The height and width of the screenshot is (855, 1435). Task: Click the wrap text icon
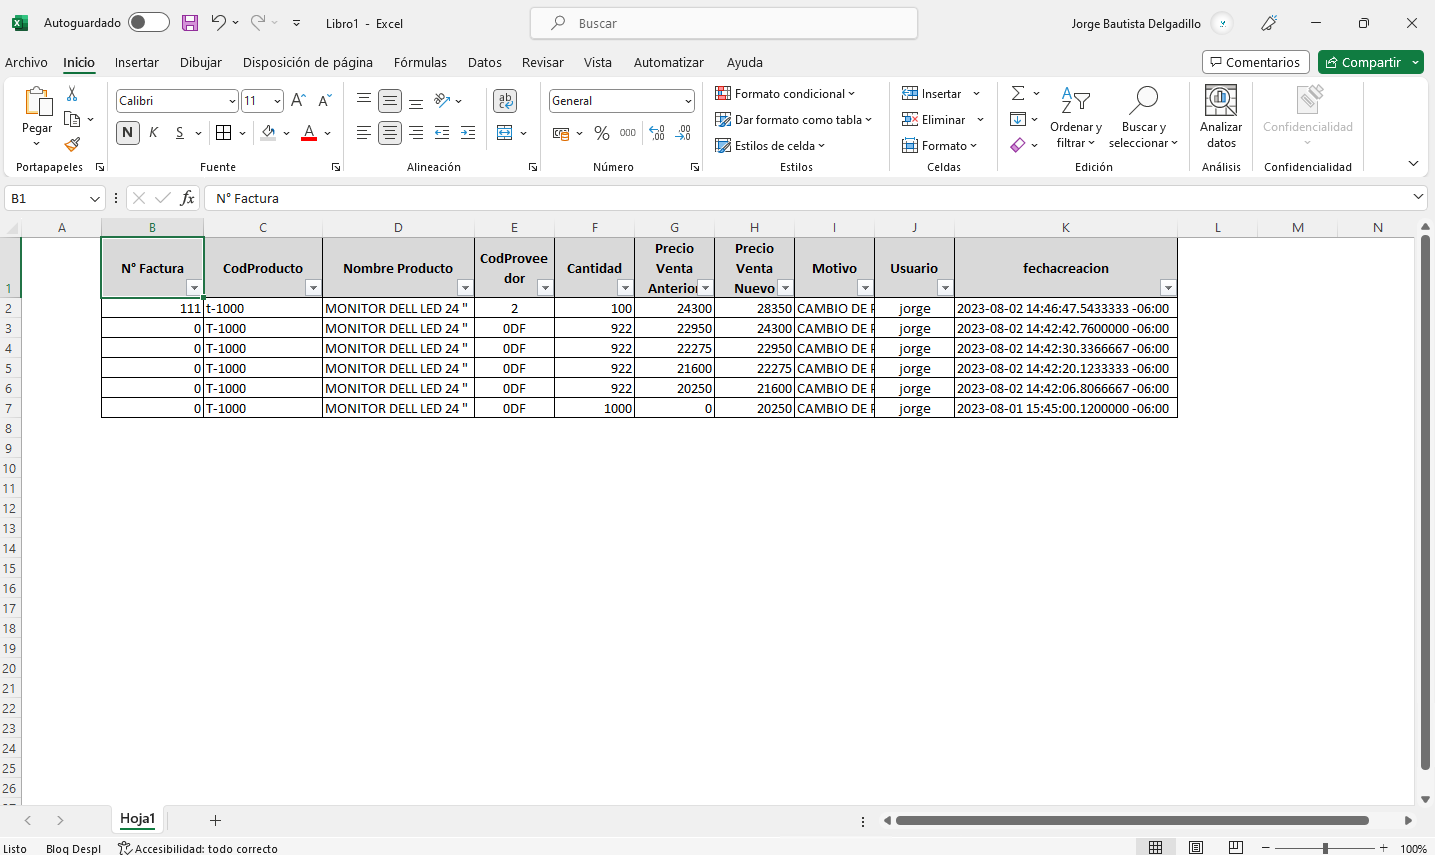[505, 101]
